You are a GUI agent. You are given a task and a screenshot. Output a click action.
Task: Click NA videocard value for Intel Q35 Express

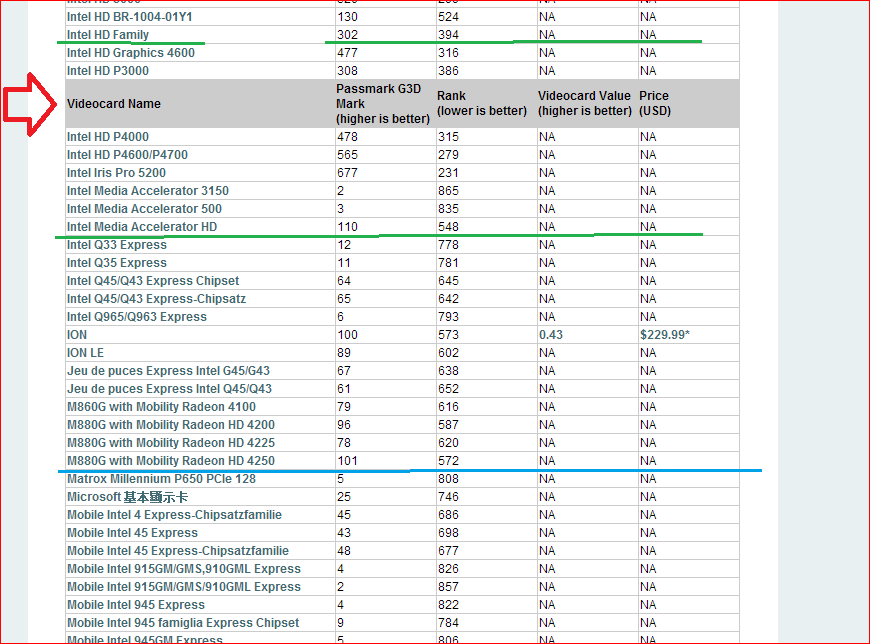pyautogui.click(x=547, y=262)
